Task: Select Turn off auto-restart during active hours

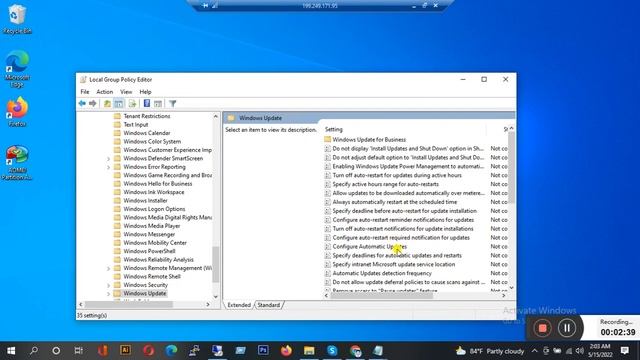Action: [397, 175]
